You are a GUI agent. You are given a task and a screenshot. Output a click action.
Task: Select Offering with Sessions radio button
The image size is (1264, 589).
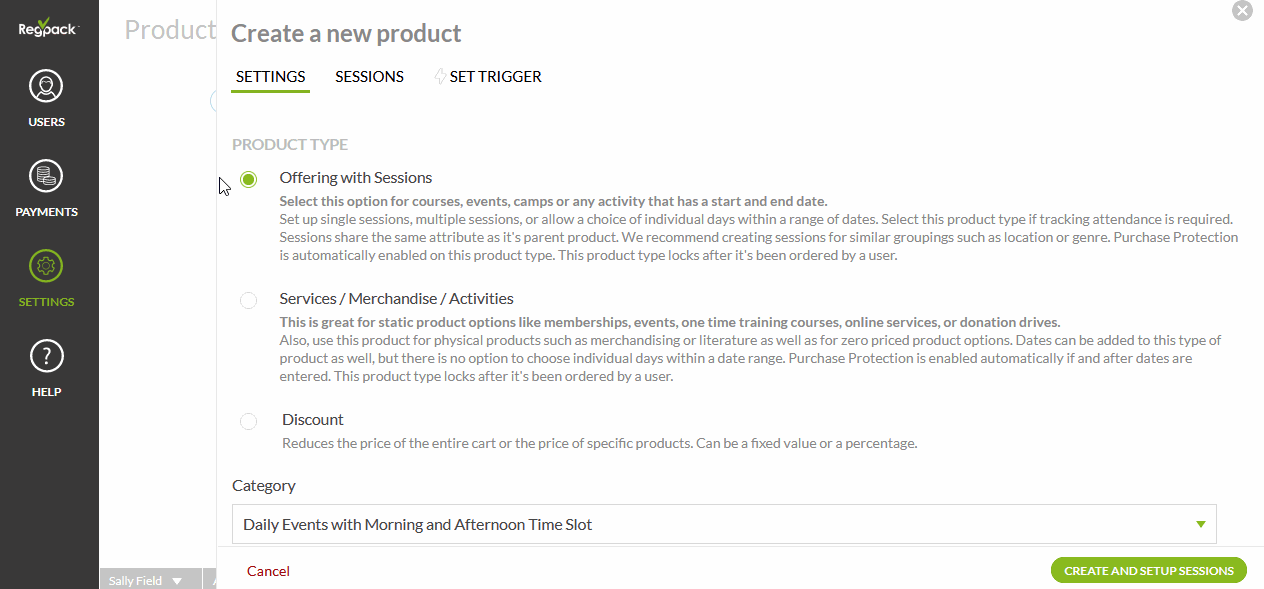[249, 179]
